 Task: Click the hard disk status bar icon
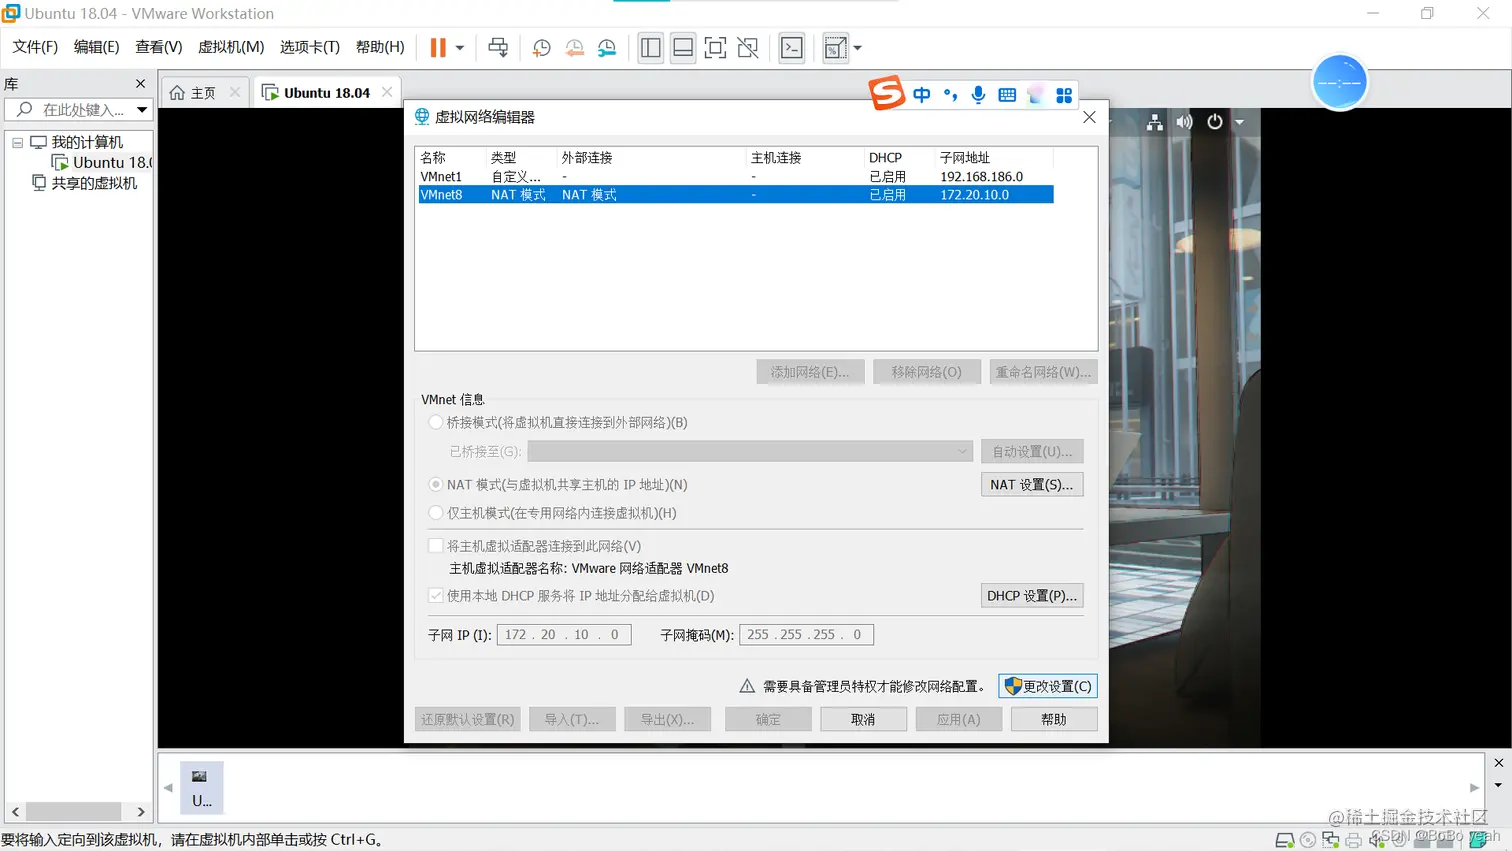1285,840
